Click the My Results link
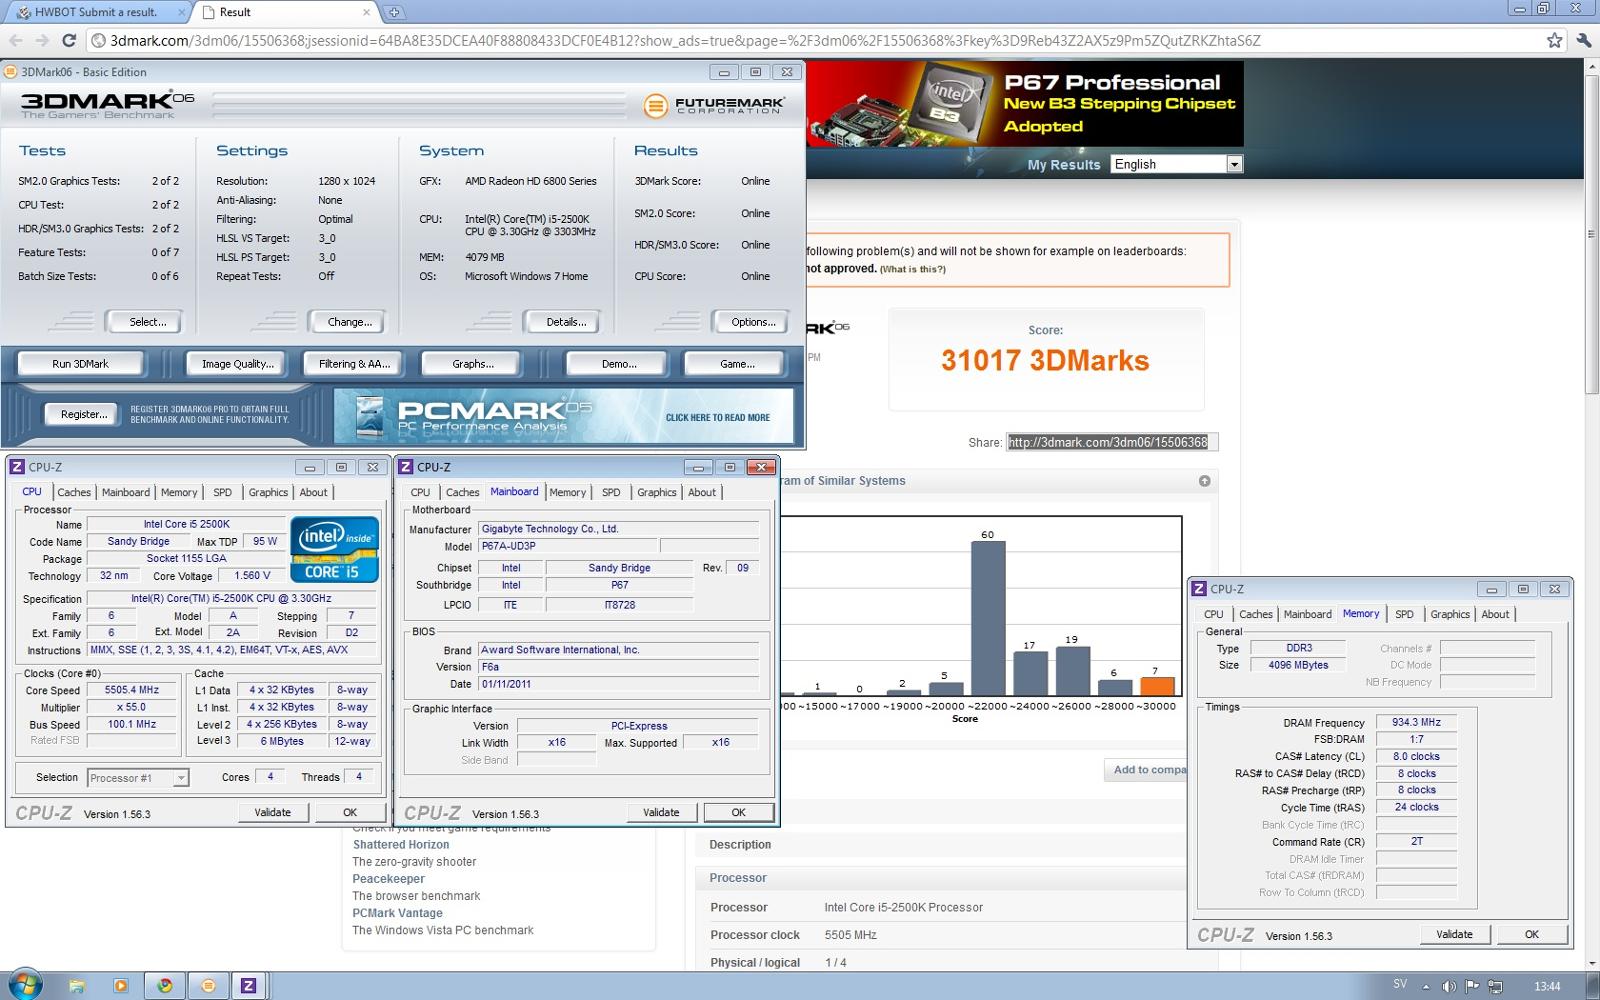 [1063, 165]
